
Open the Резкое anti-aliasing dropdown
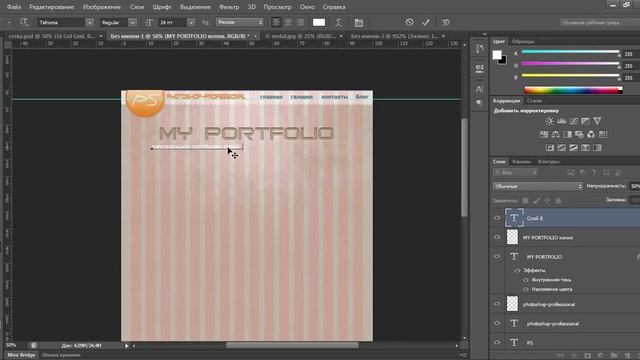coord(240,22)
